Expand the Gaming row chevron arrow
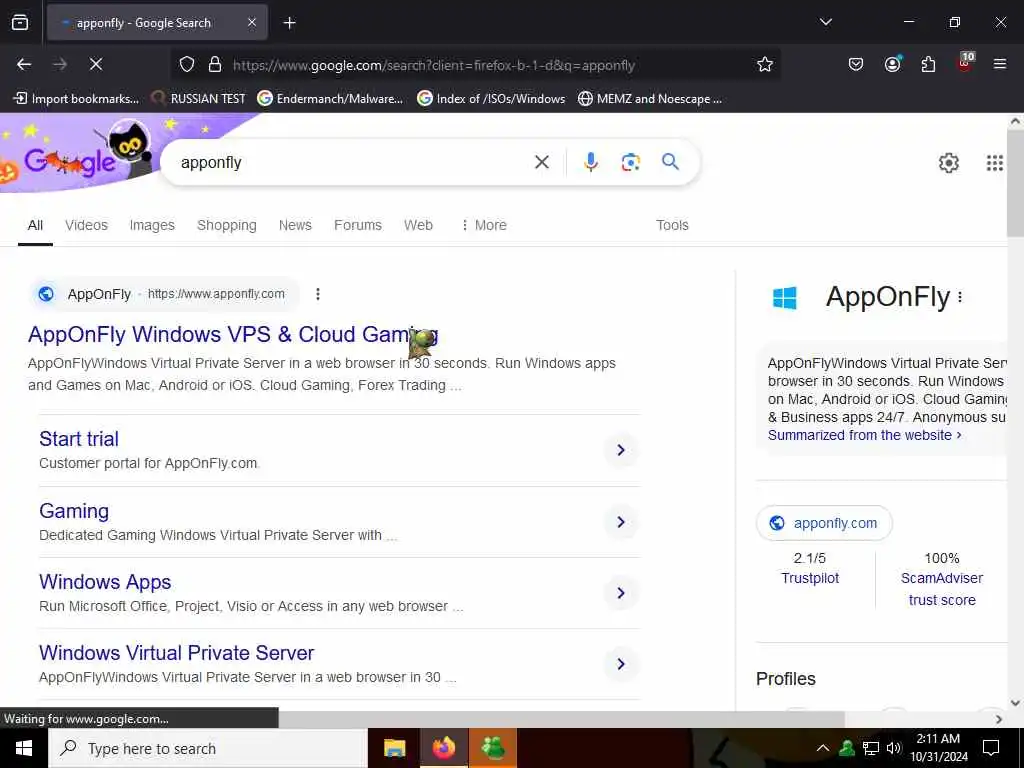This screenshot has height=768, width=1024. coord(620,522)
